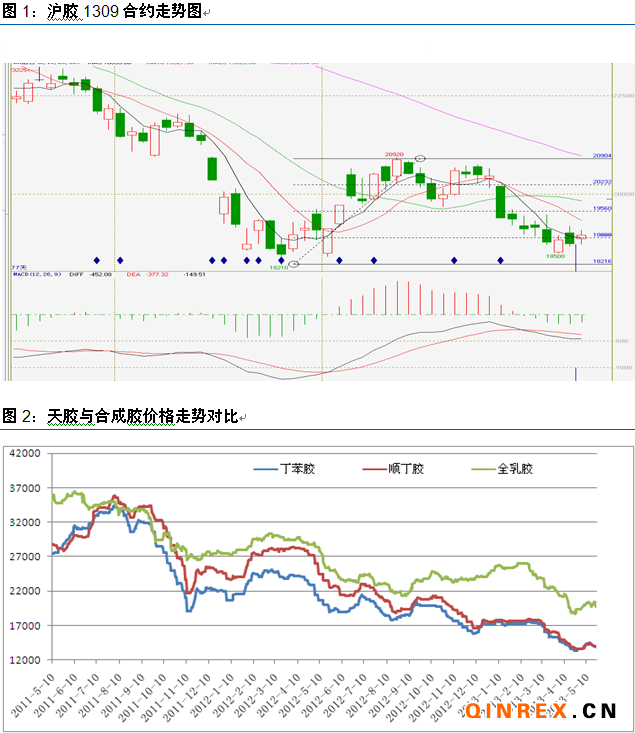Screen dimensions: 635x733
Task: Click the rightmost blue diamond marker
Action: (500, 260)
